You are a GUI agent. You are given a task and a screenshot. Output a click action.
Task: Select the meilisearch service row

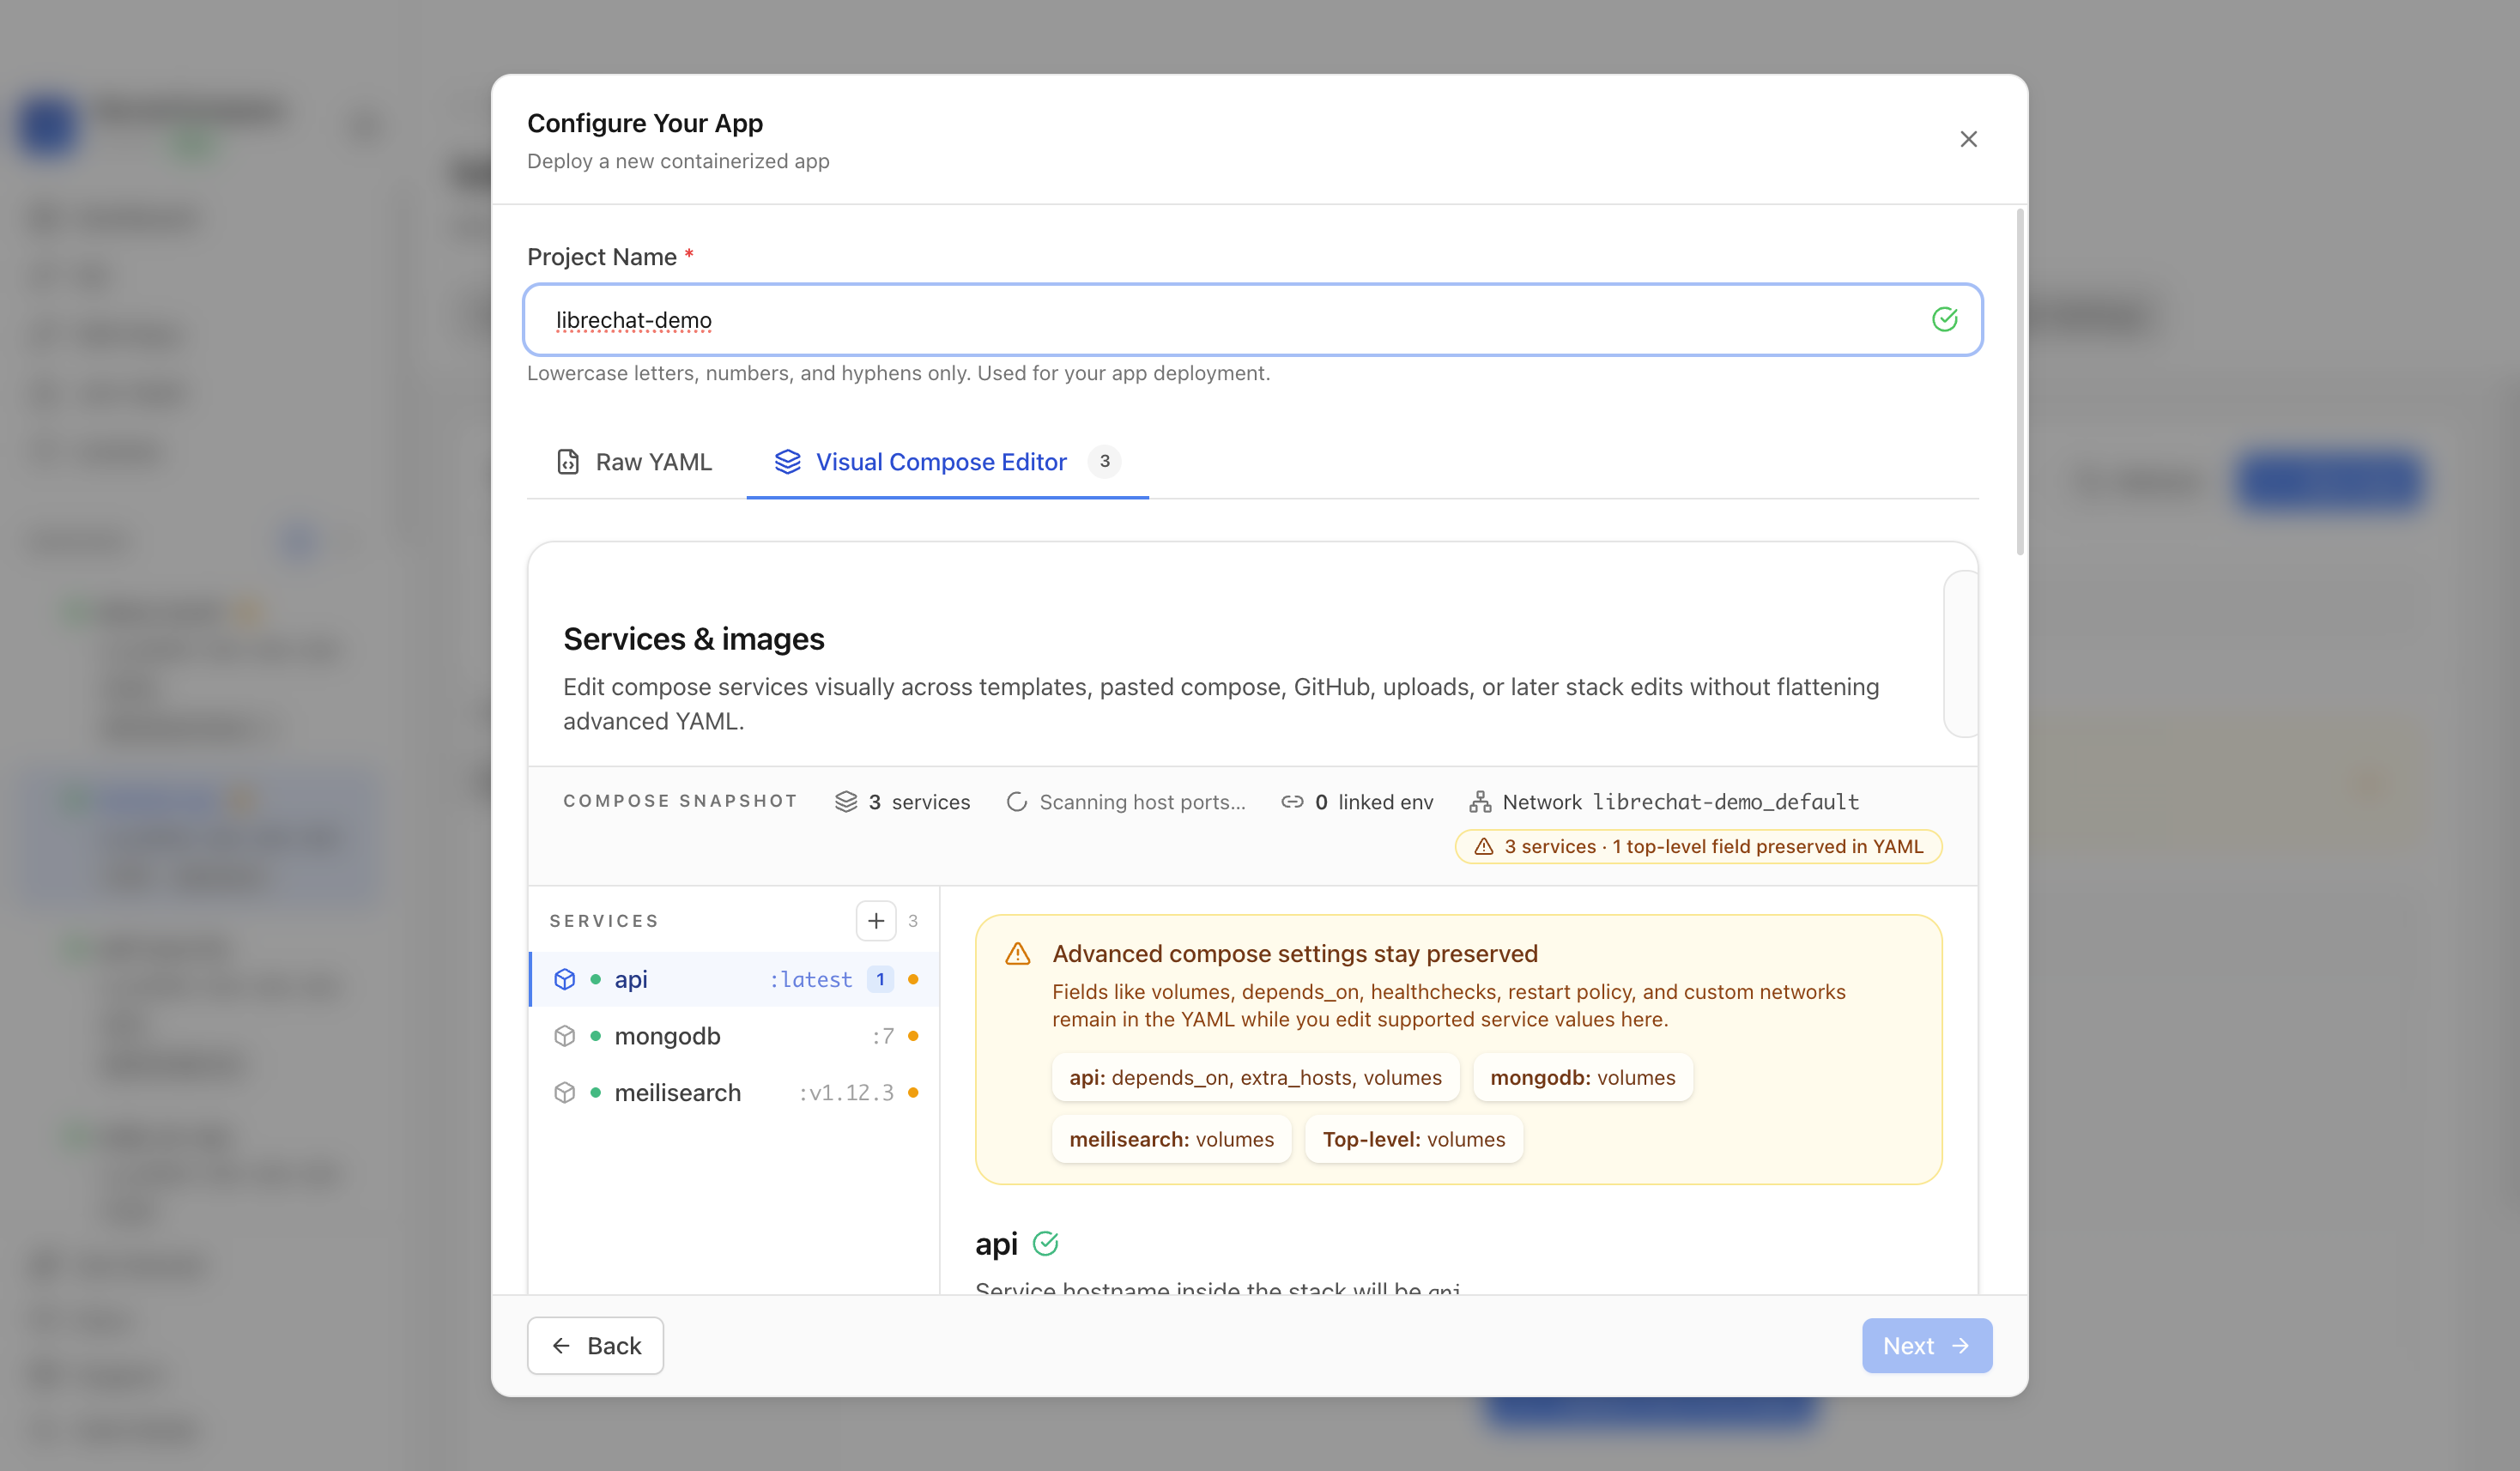(x=734, y=1093)
